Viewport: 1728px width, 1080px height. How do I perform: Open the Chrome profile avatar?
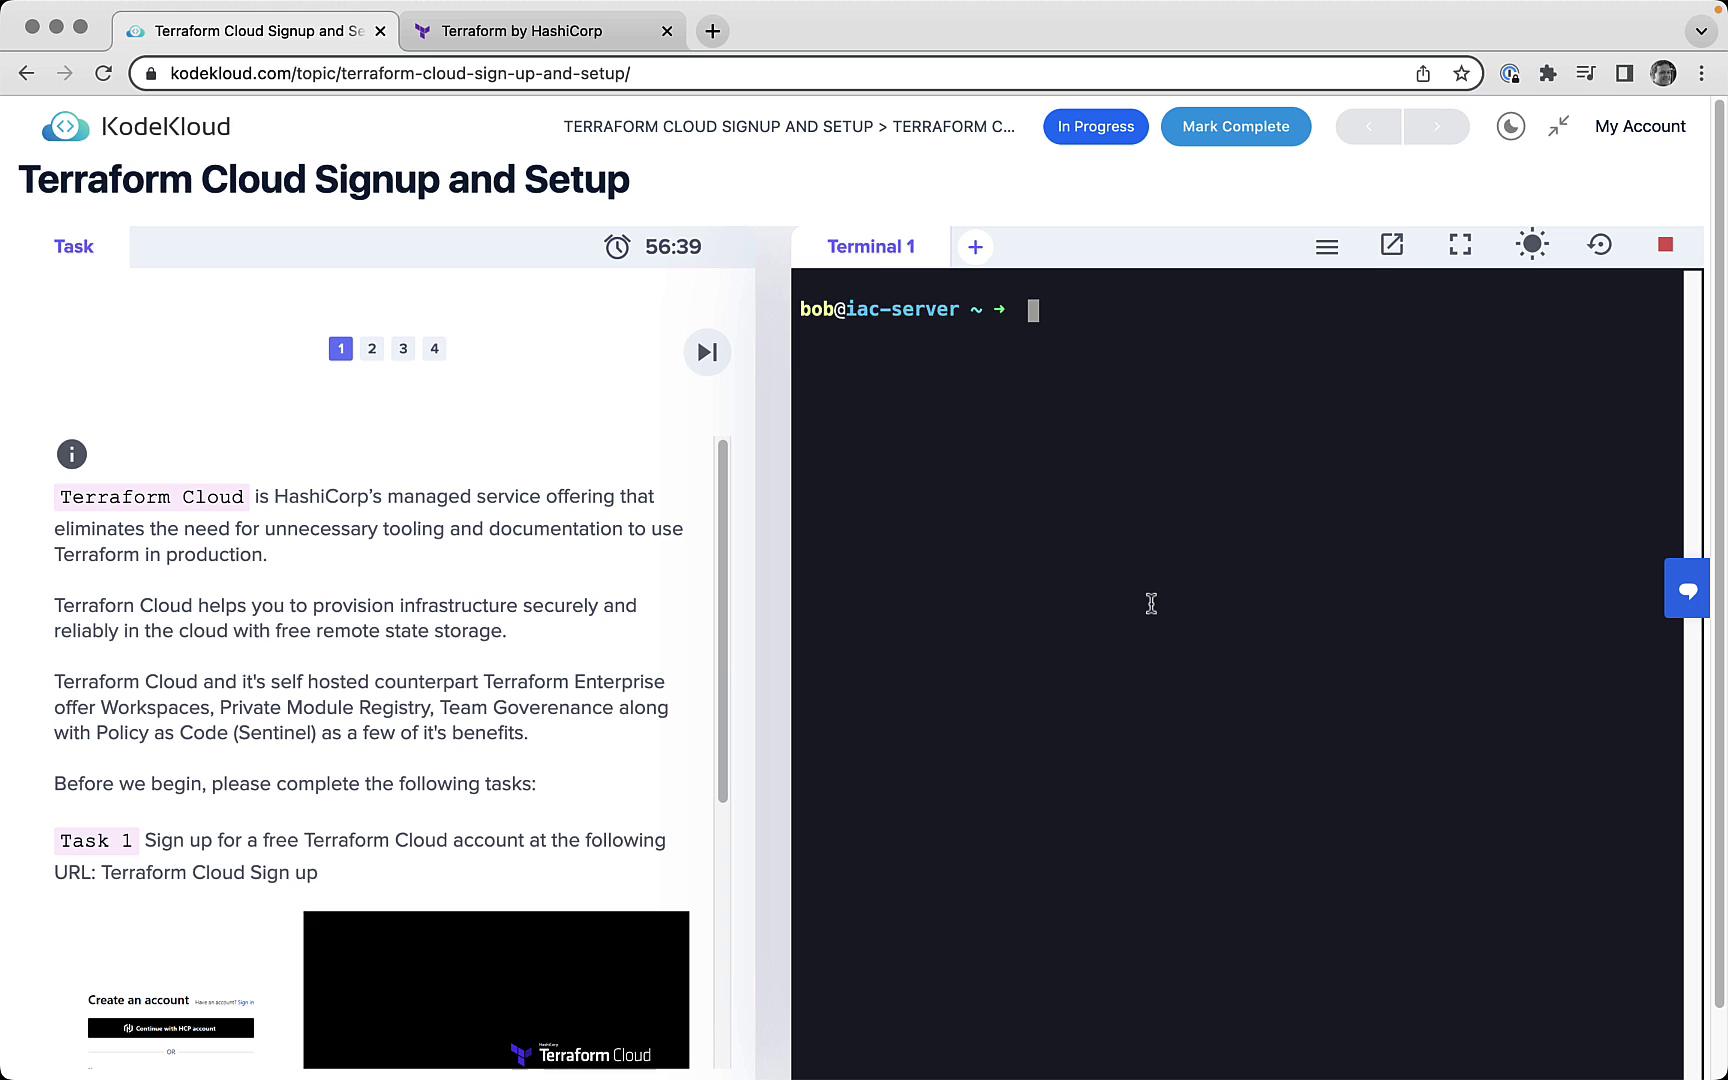1663,73
